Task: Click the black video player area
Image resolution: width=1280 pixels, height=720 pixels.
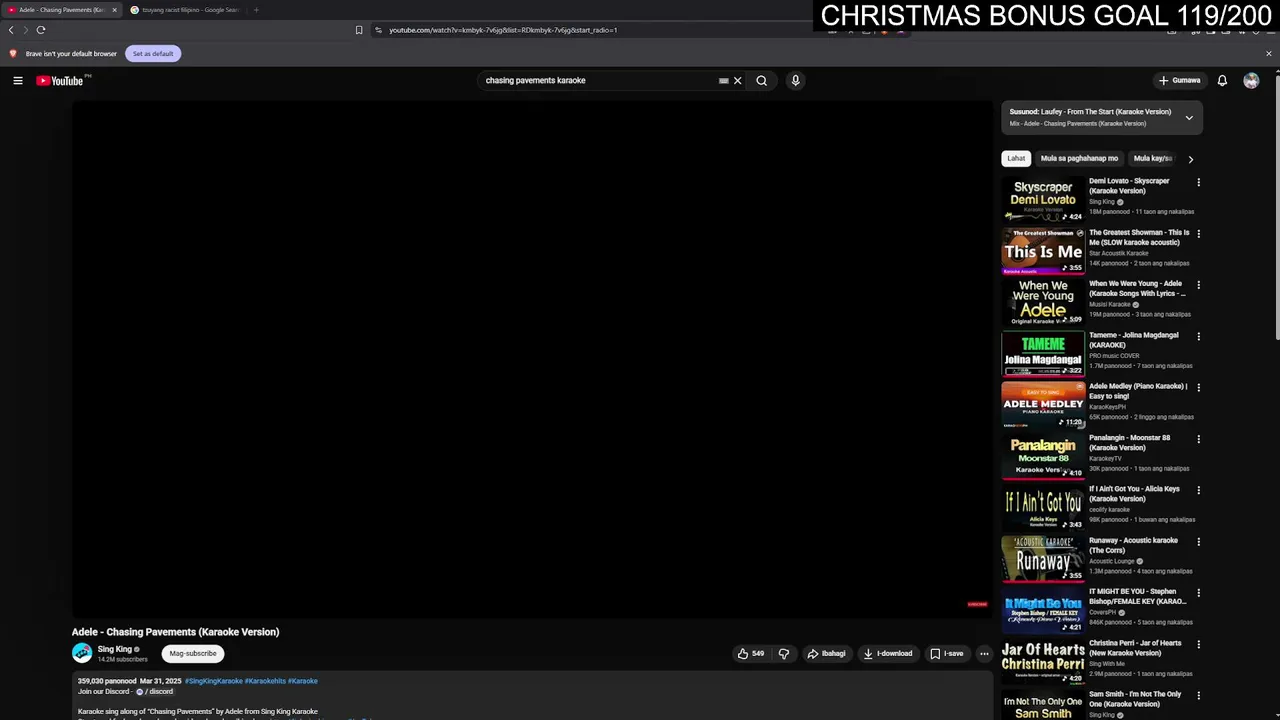Action: click(x=532, y=358)
